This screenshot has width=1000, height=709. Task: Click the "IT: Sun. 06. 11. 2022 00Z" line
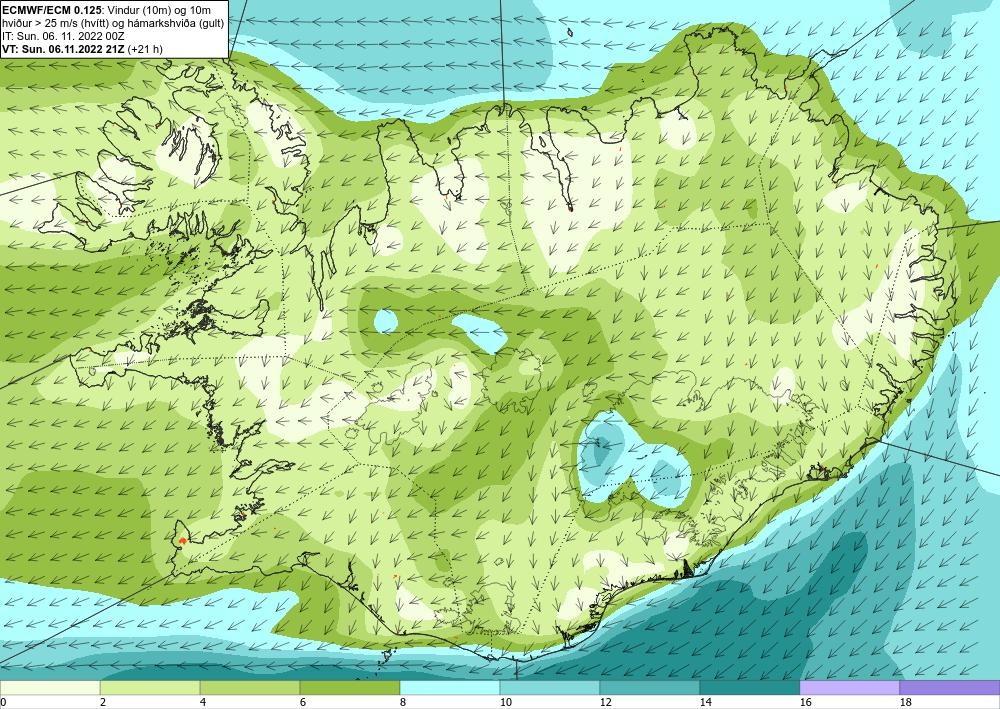63,36
